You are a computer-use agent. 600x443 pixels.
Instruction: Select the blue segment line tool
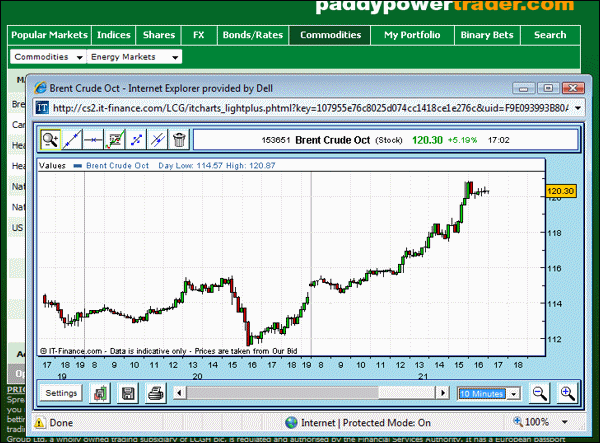click(x=136, y=140)
